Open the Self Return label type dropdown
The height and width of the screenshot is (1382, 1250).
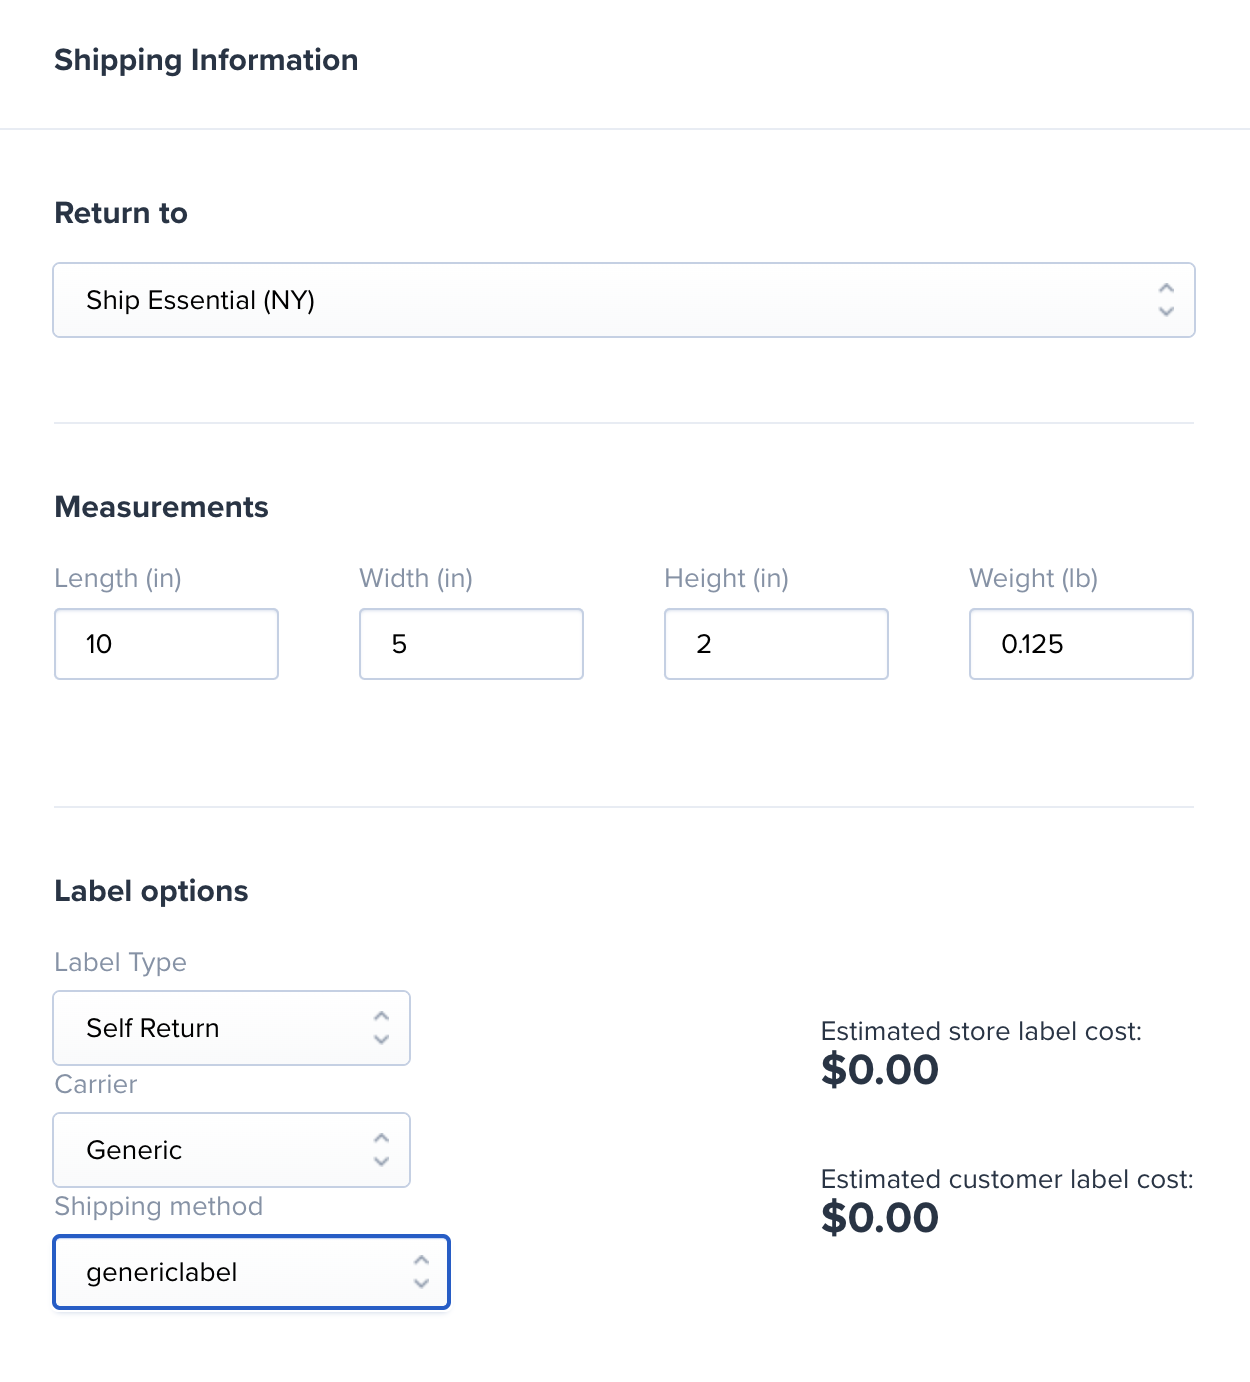(x=231, y=1028)
